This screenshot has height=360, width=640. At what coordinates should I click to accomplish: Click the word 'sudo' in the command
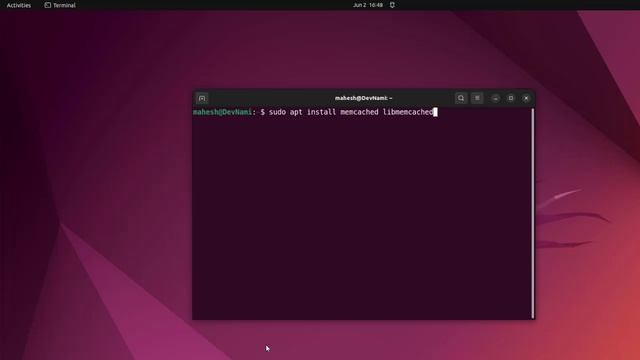pyautogui.click(x=277, y=112)
